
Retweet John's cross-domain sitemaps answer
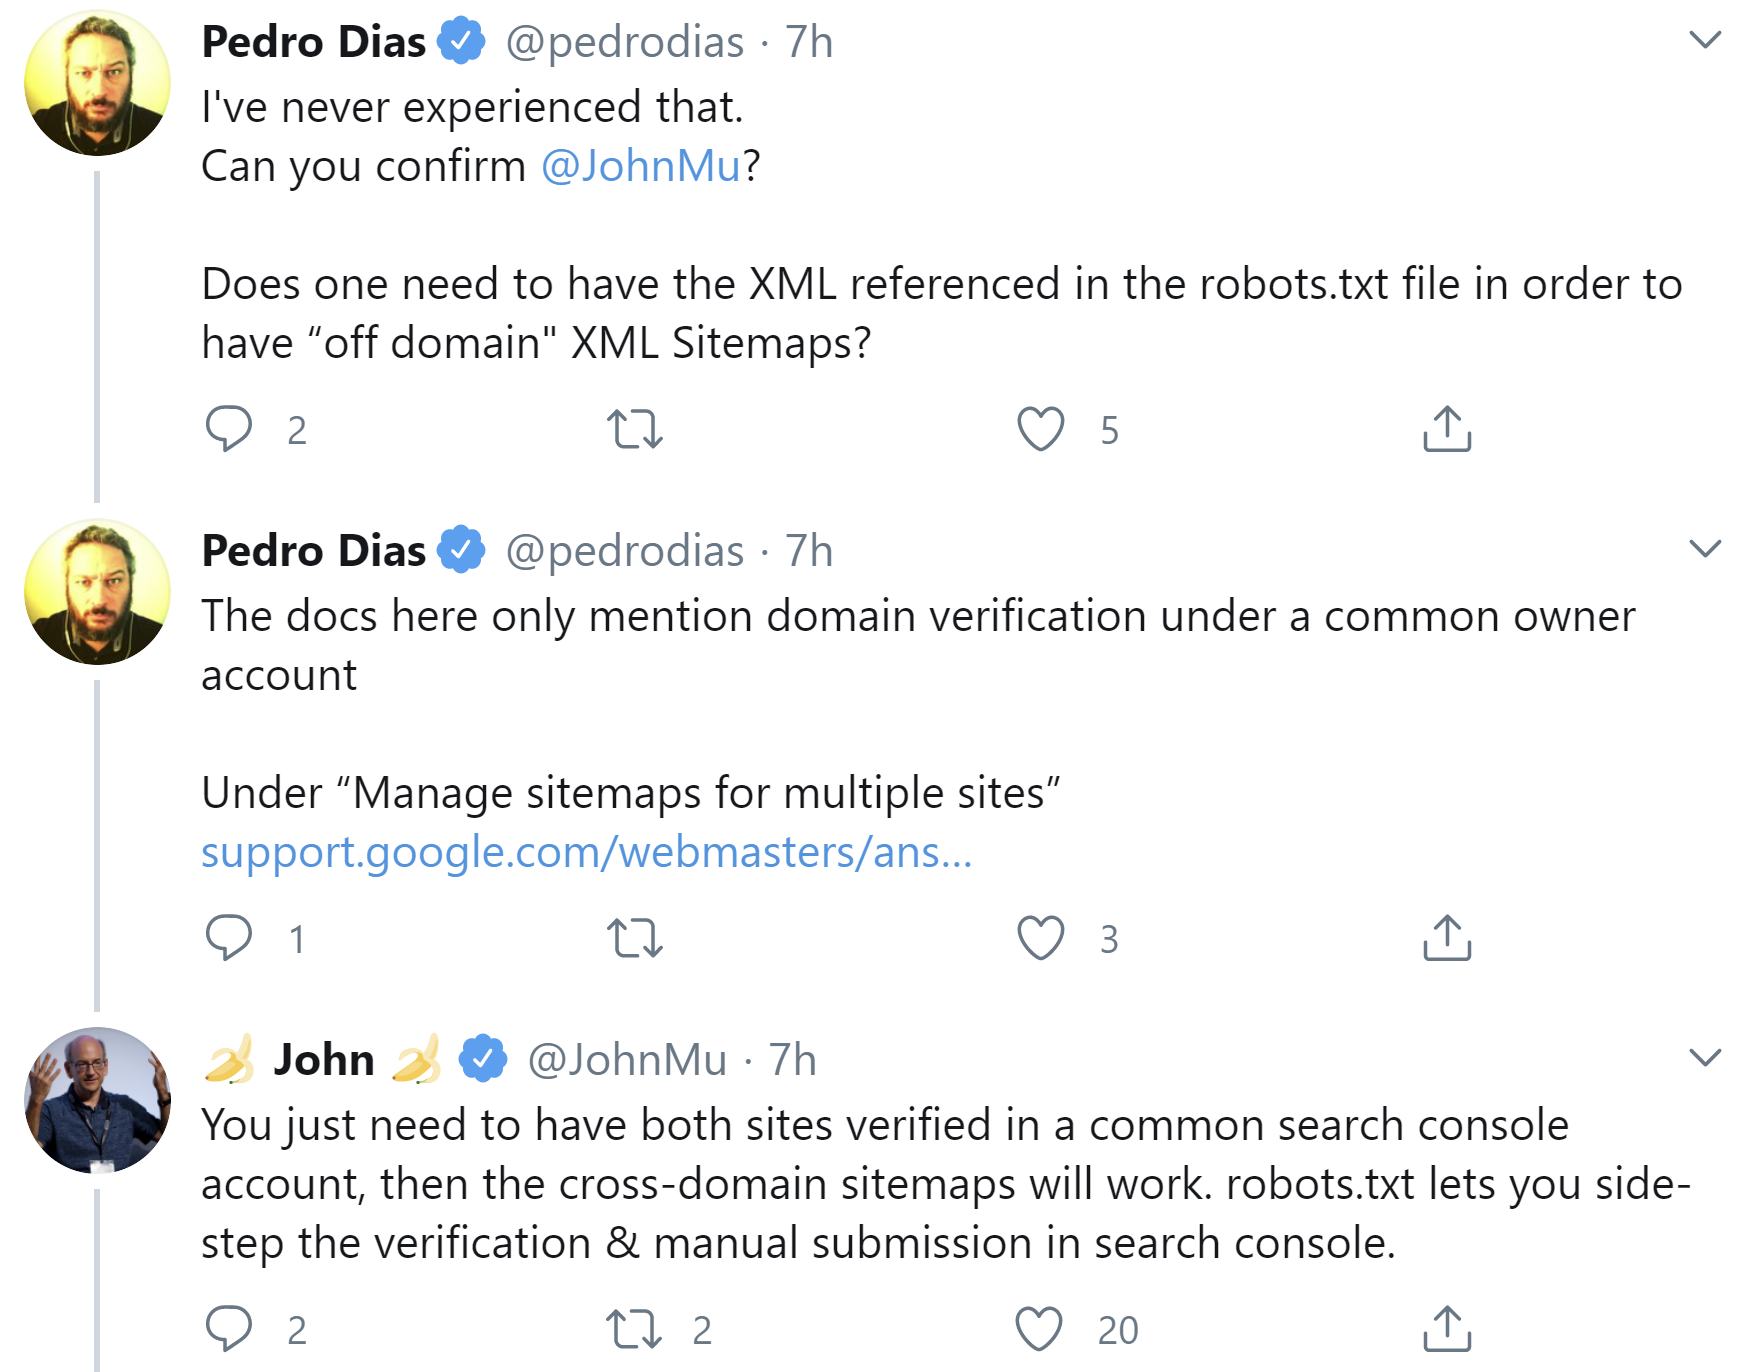tap(637, 1328)
